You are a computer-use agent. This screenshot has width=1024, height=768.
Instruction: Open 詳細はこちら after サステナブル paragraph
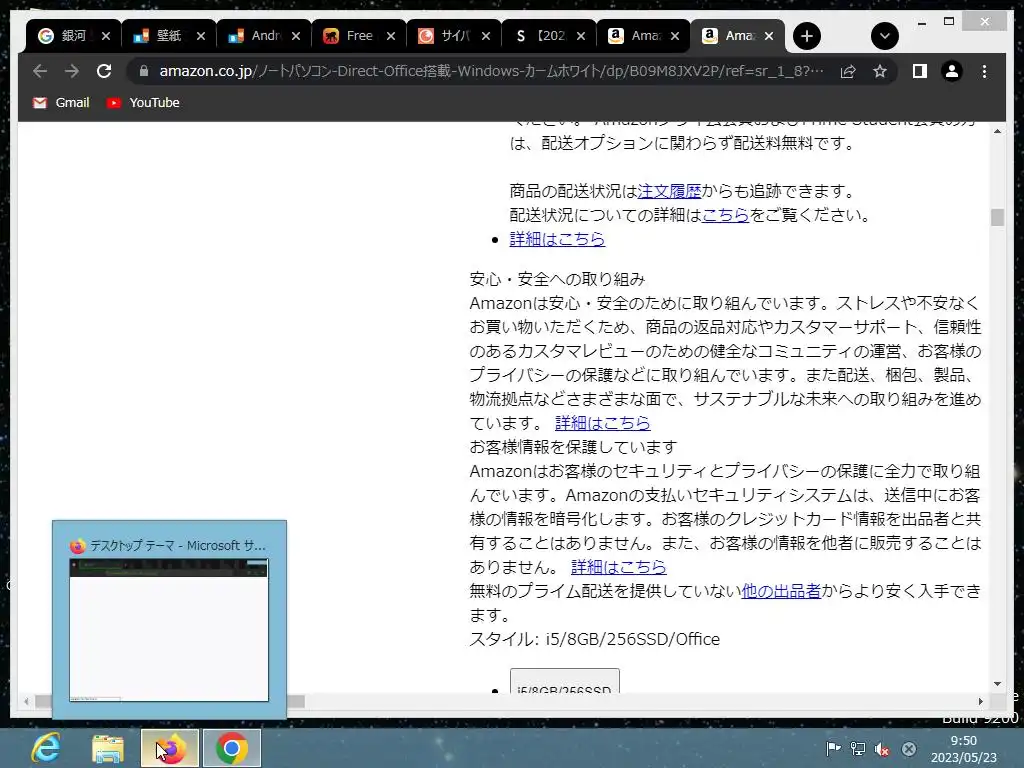[x=602, y=423]
